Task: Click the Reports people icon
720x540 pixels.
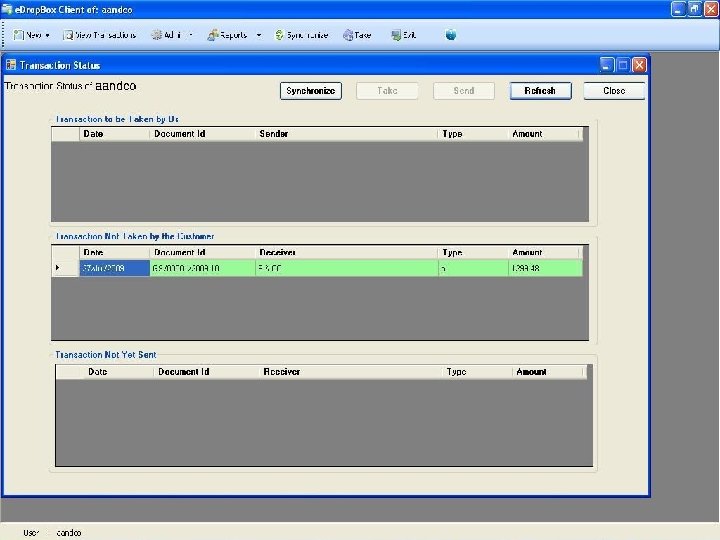Action: click(213, 35)
